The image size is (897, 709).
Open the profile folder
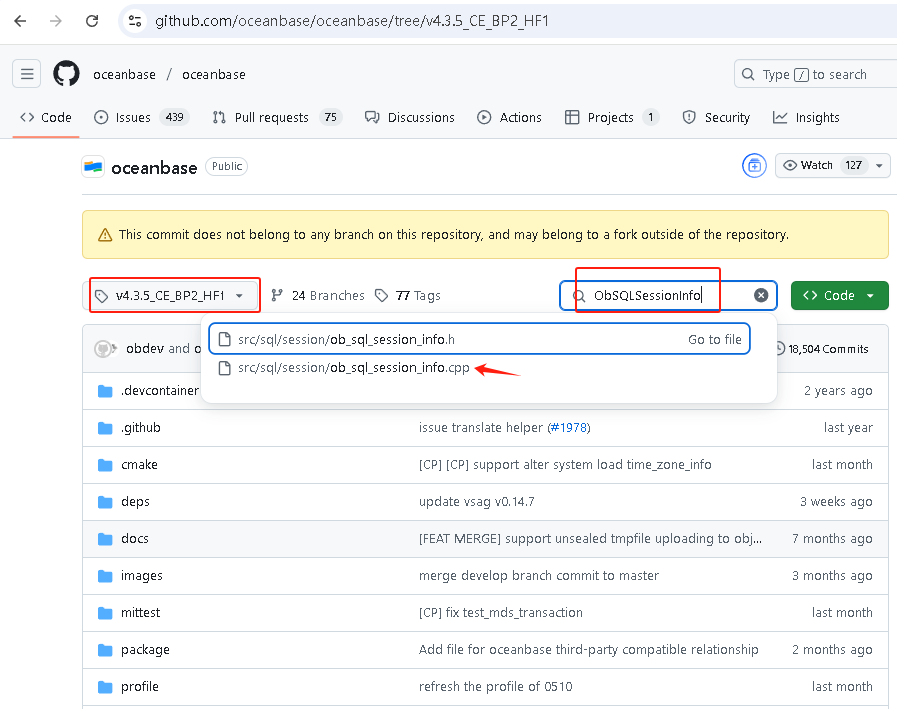point(140,687)
